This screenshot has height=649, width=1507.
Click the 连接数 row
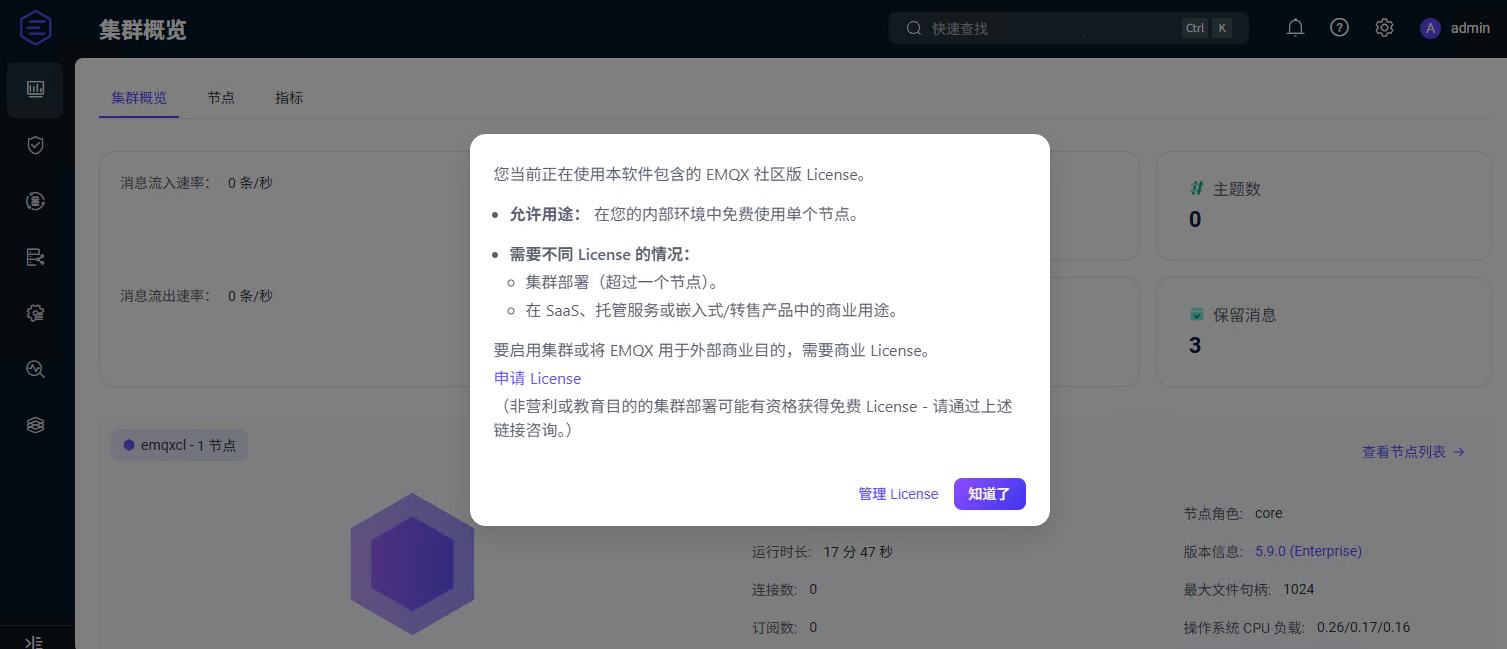tap(785, 589)
